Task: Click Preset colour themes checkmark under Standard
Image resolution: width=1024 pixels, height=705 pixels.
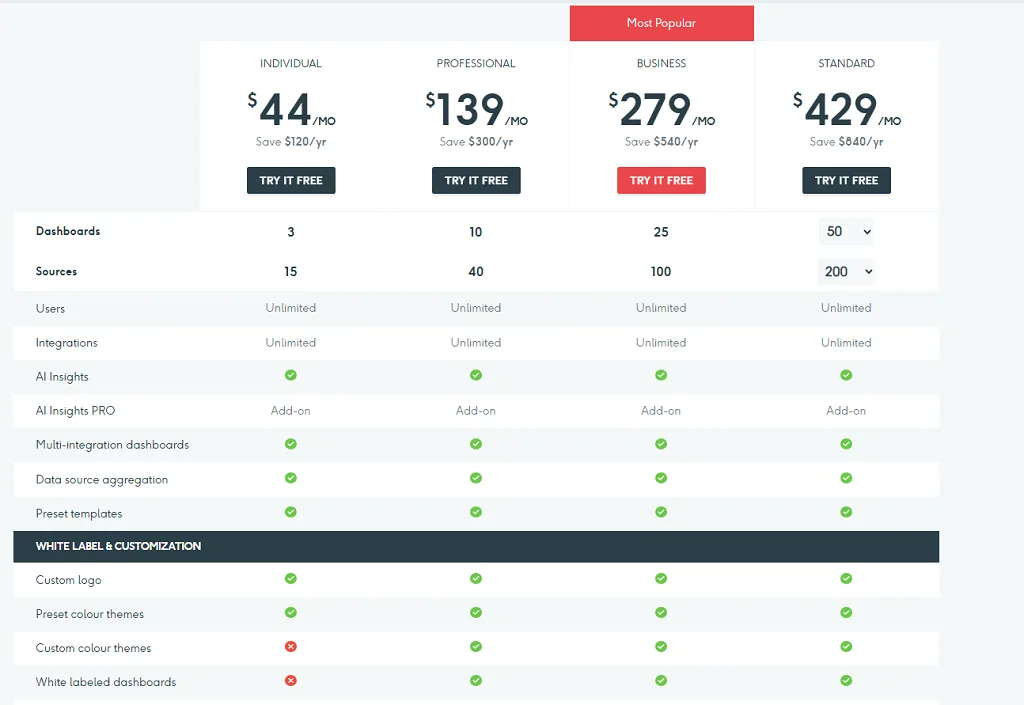Action: tap(846, 613)
